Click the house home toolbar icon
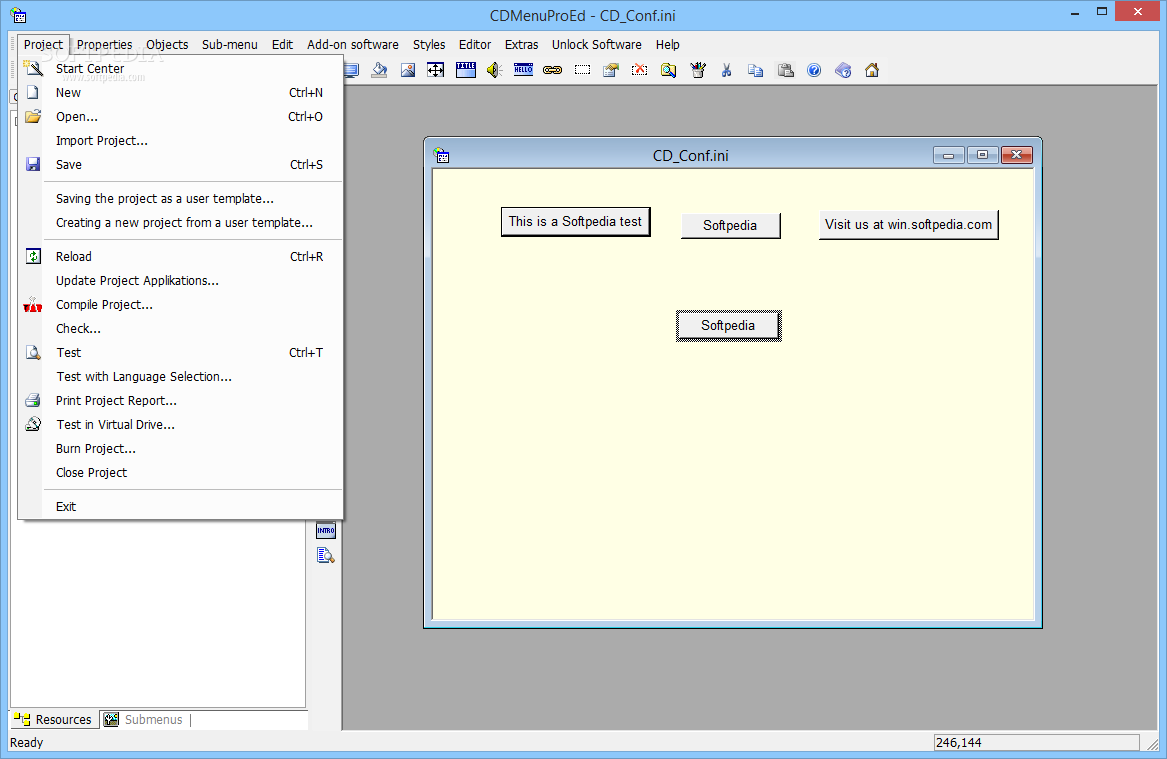Viewport: 1167px width, 759px height. pos(872,70)
